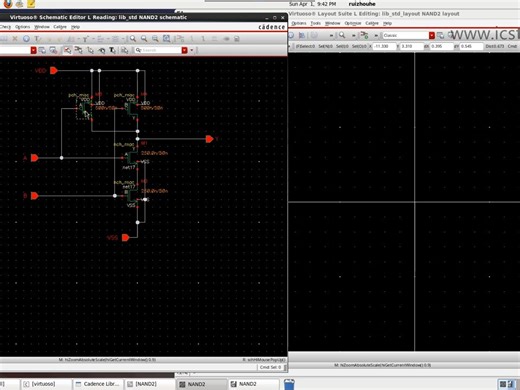520x390 pixels.
Task: Click the save disk icon in schematic toolbar
Action: coord(237,39)
